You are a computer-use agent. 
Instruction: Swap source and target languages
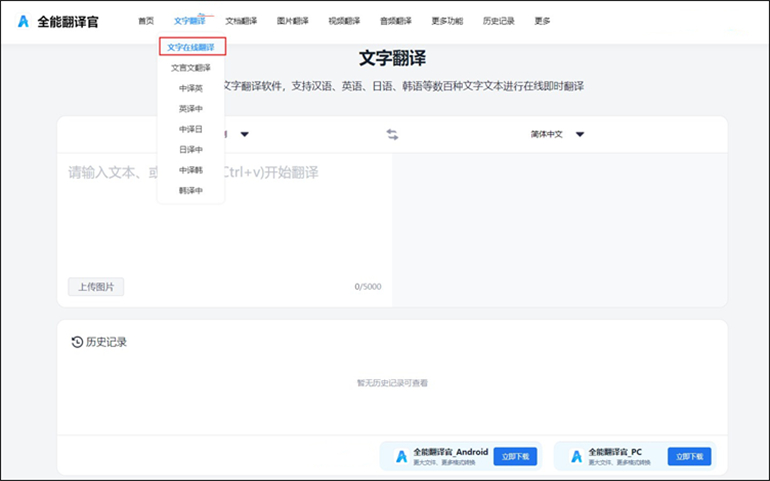392,134
